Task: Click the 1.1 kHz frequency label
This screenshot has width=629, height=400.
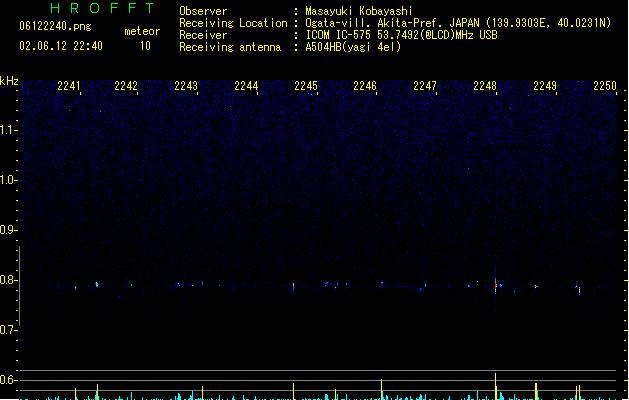Action: (x=8, y=130)
